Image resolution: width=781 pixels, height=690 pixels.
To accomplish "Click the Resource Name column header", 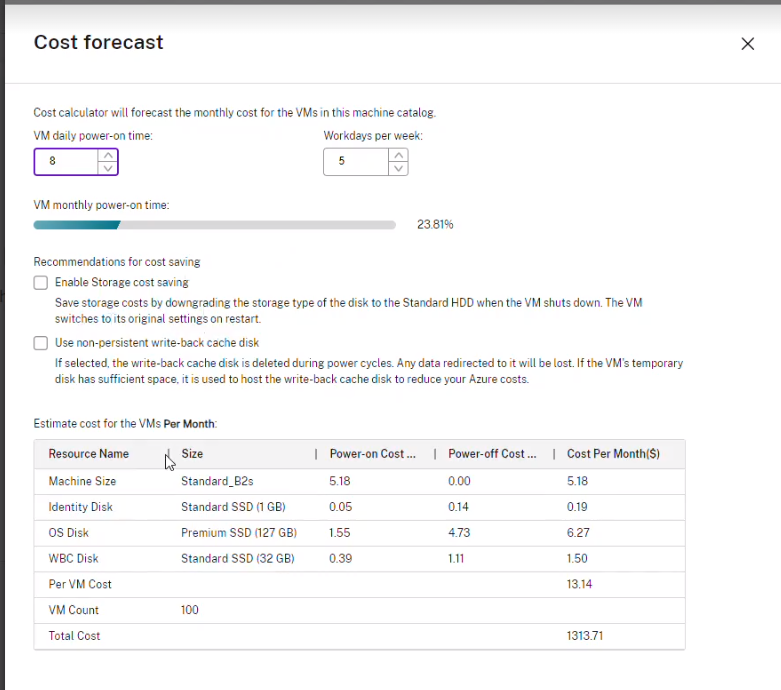I will tap(89, 454).
